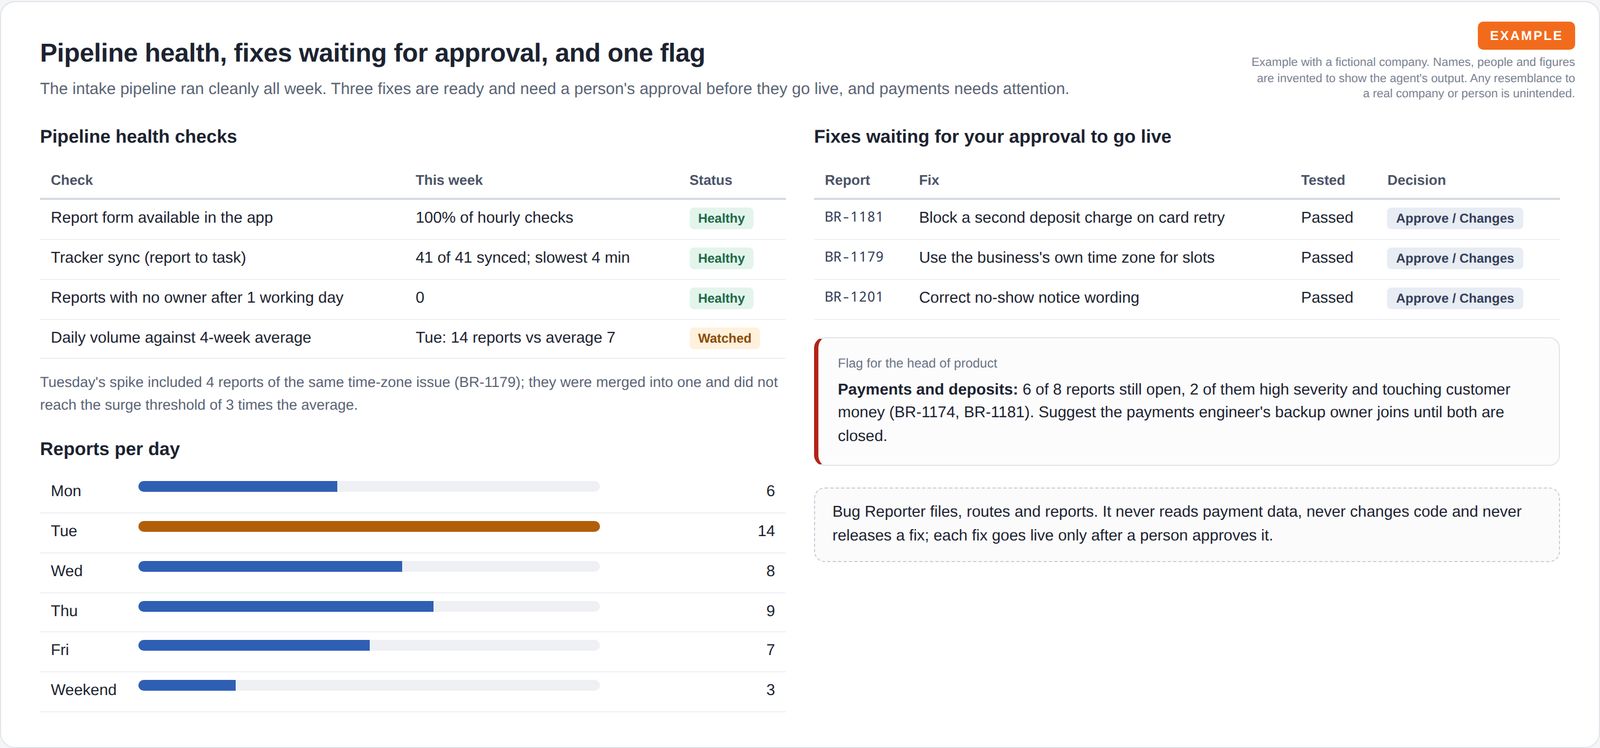Click the orange Tuesday reports bar
The image size is (1600, 748).
pyautogui.click(x=369, y=527)
